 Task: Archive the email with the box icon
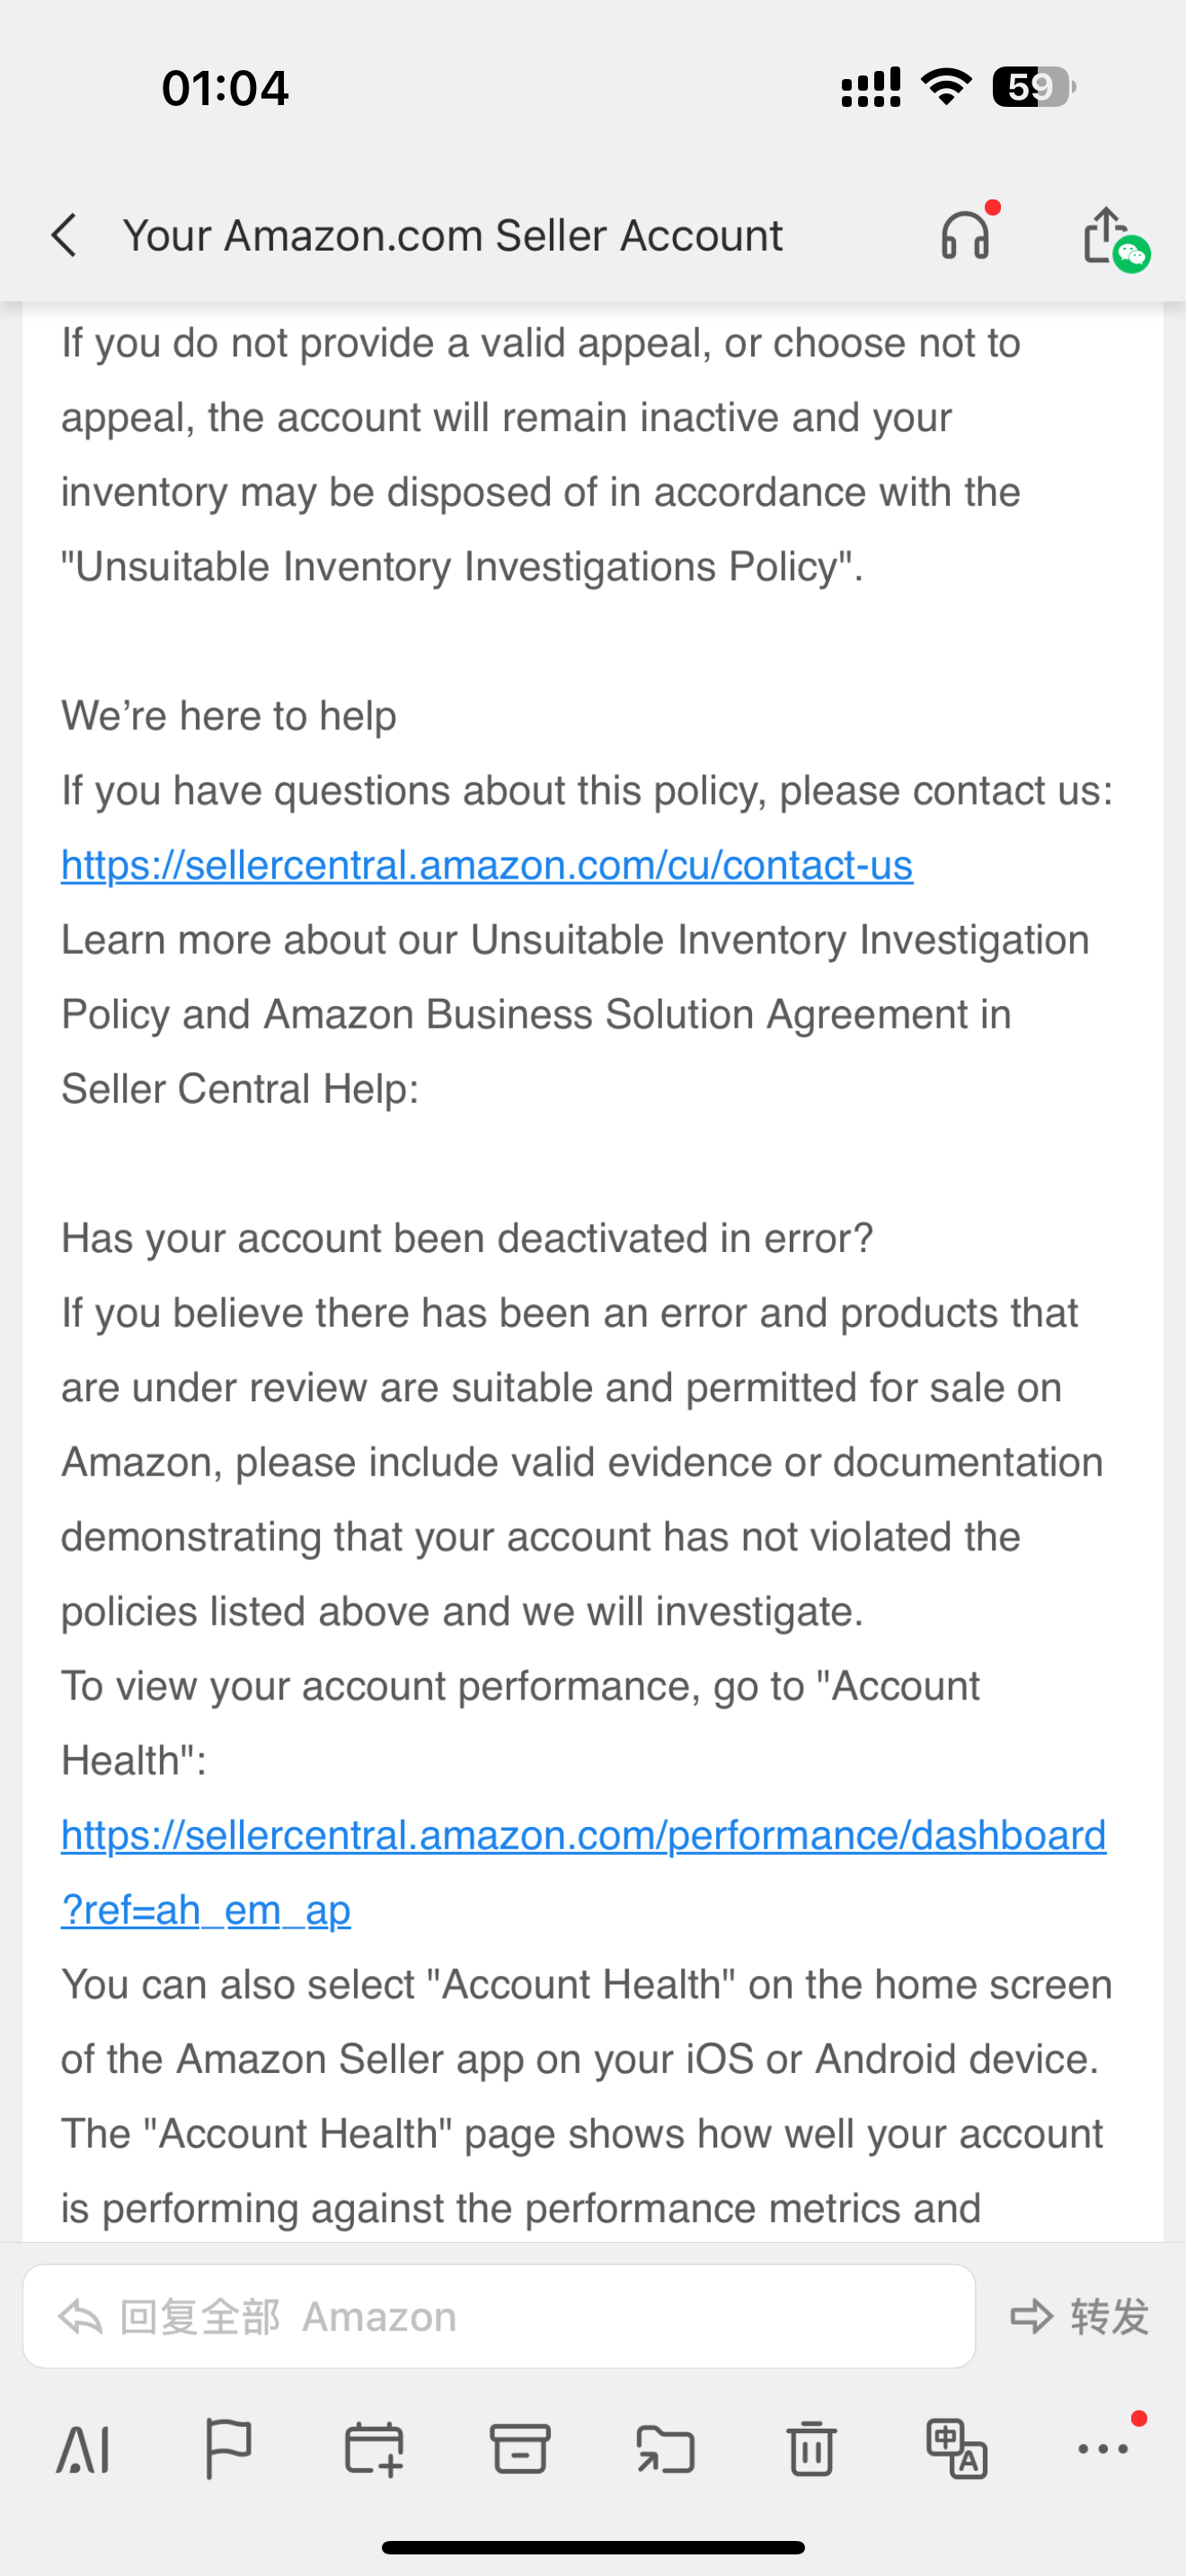520,2448
